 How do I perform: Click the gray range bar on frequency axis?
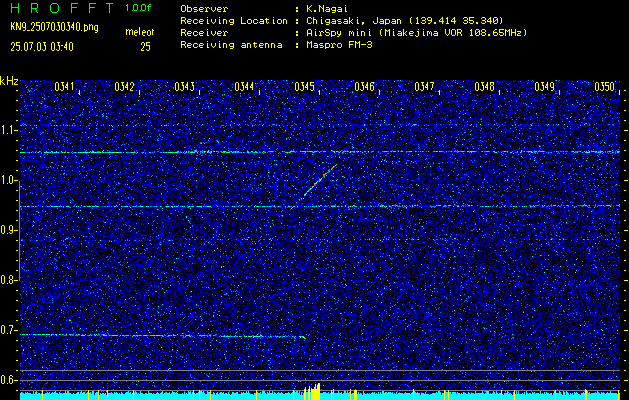[19, 231]
